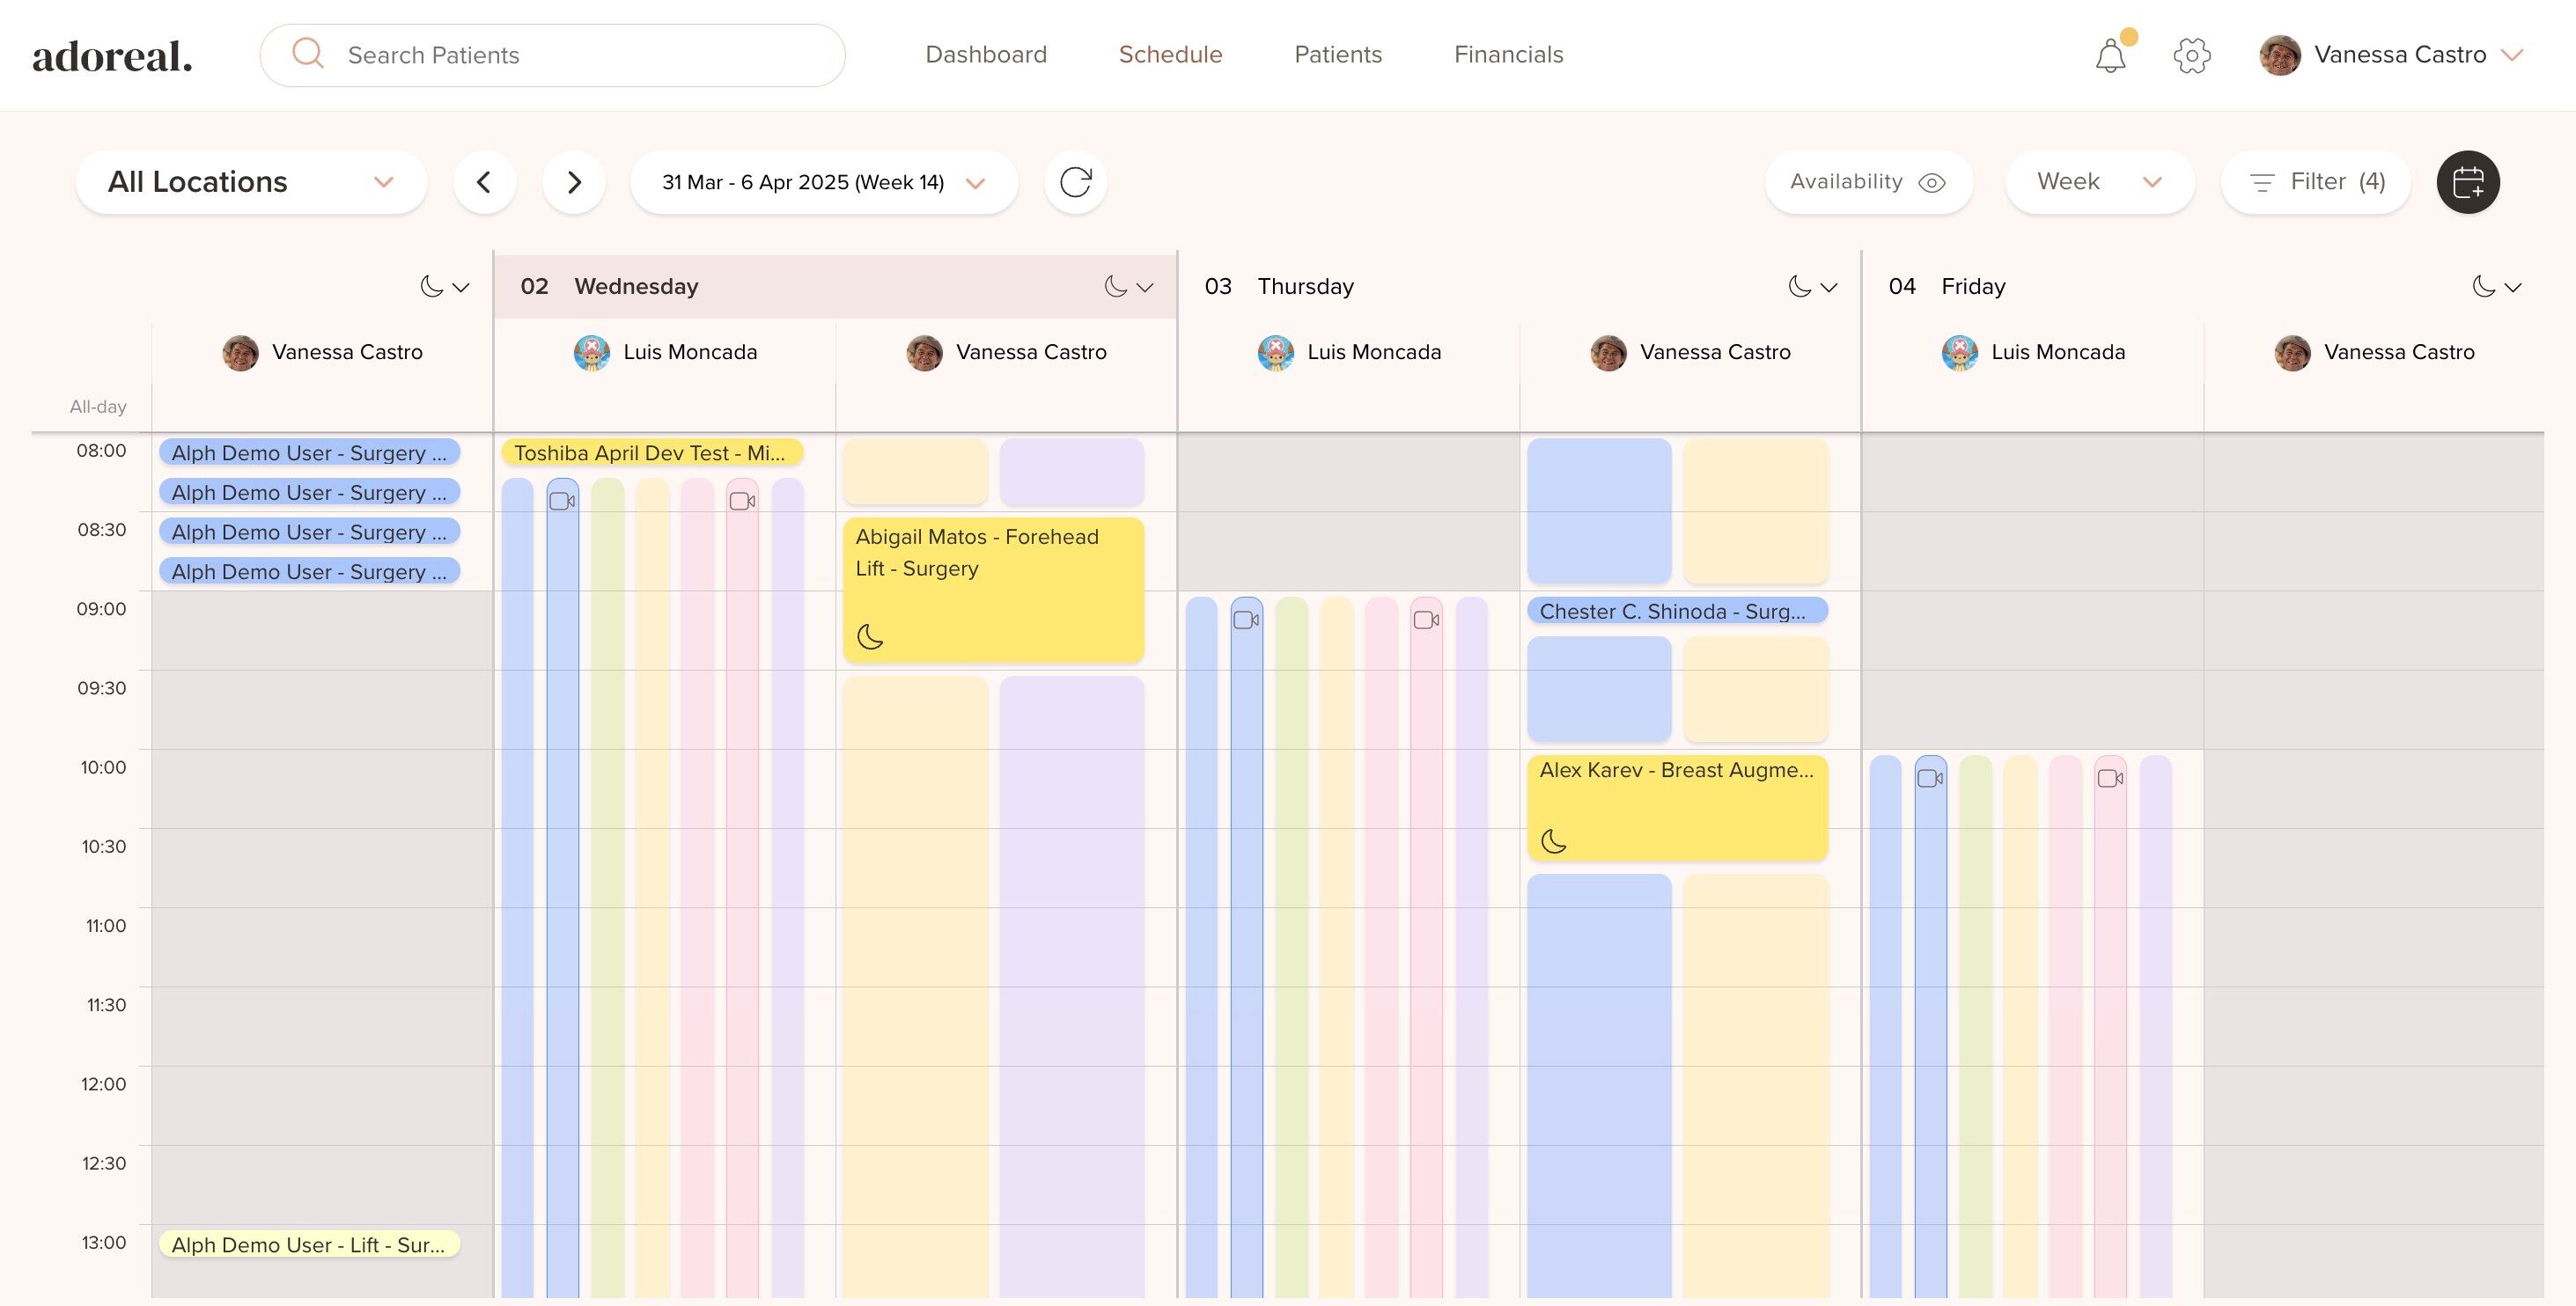Click moon icon in Friday header
This screenshot has height=1306, width=2576.
[2483, 287]
